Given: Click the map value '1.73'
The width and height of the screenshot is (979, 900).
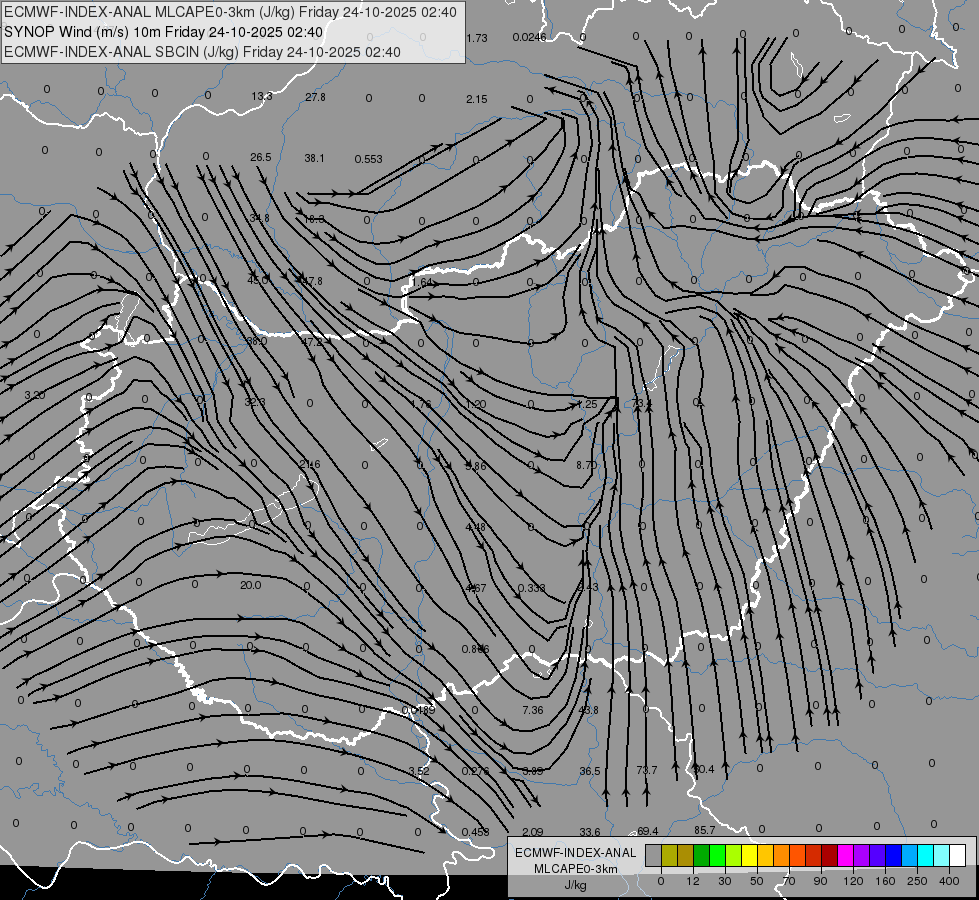Looking at the screenshot, I should (476, 38).
